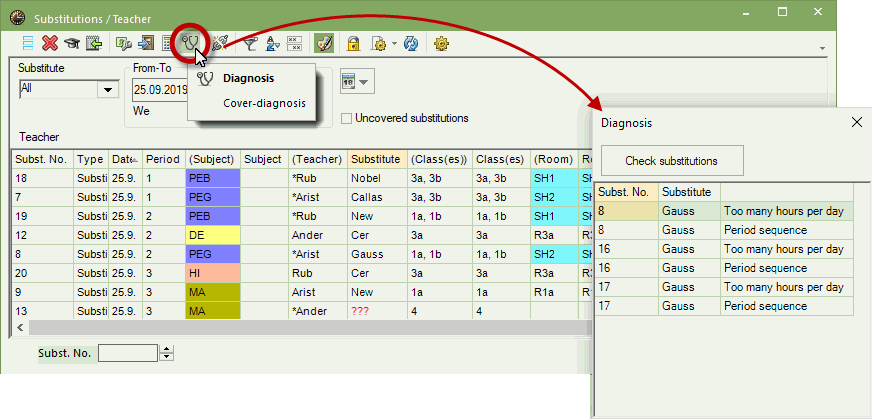The width and height of the screenshot is (872, 419).
Task: Click the graduation cap teacher icon
Action: point(72,43)
